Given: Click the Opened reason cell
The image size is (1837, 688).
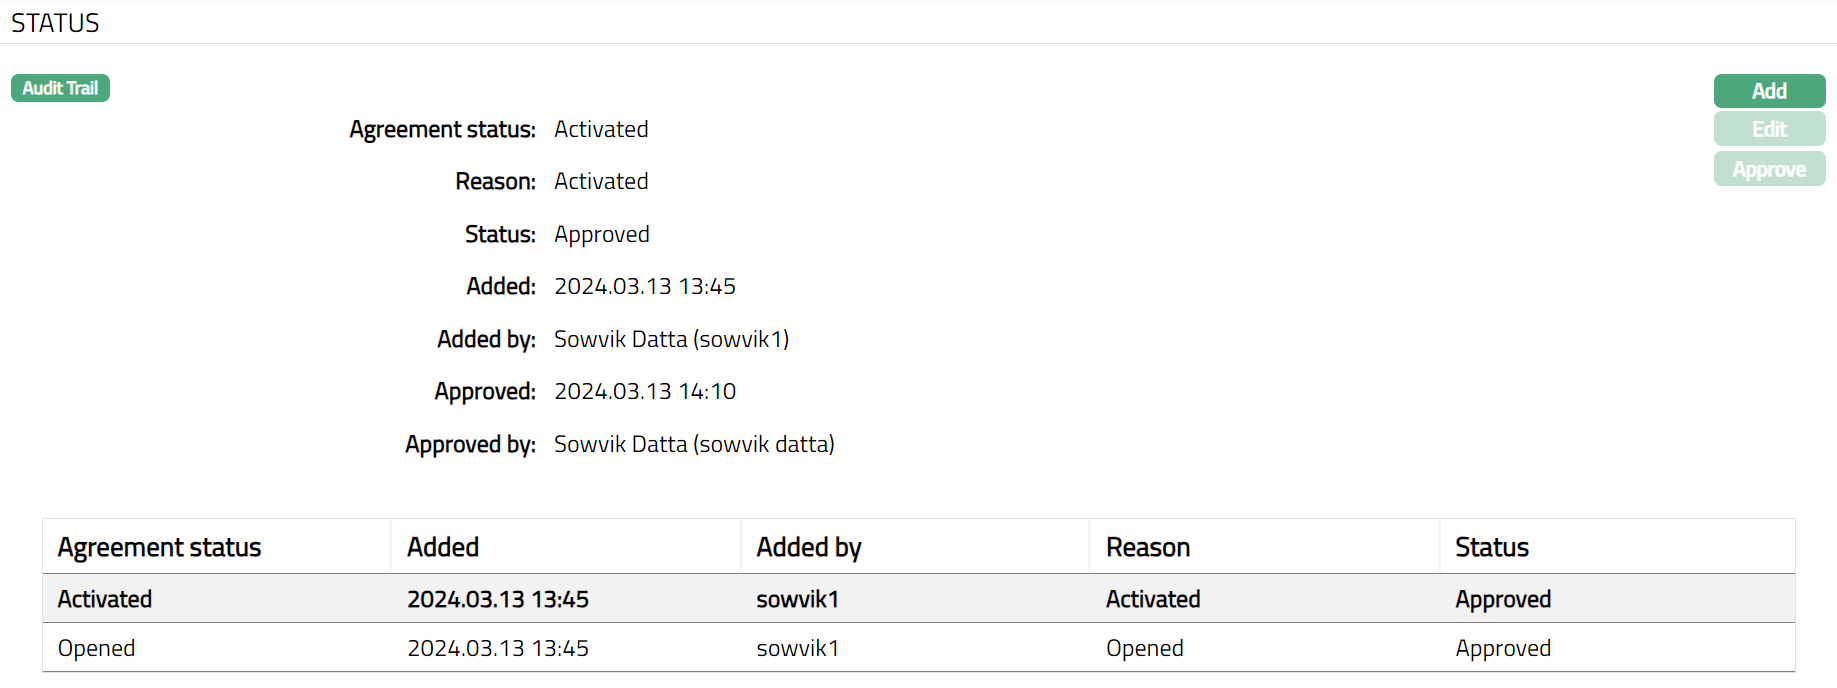Looking at the screenshot, I should [x=1144, y=648].
